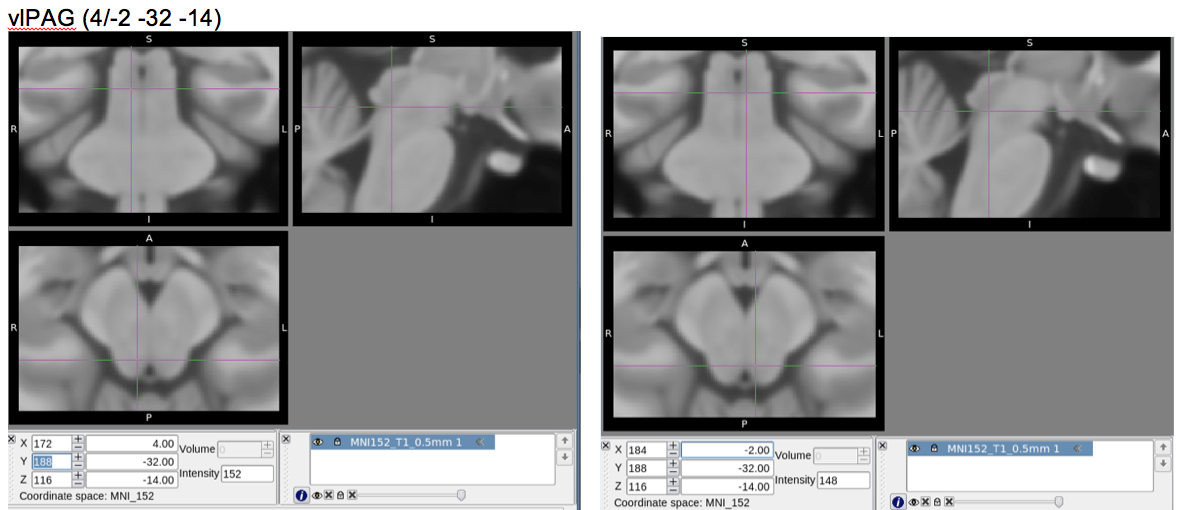
Task: Open layer info button in left viewer
Action: coord(301,495)
